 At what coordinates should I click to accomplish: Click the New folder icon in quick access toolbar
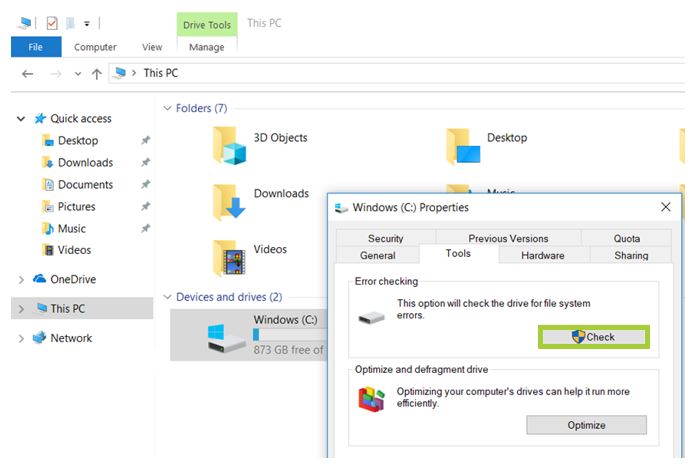70,23
